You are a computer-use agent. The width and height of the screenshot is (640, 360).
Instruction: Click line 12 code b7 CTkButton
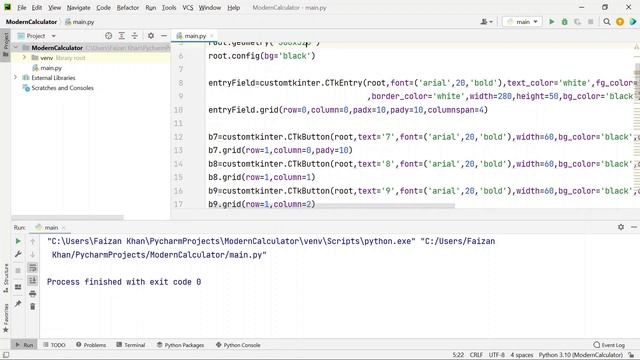[424, 137]
